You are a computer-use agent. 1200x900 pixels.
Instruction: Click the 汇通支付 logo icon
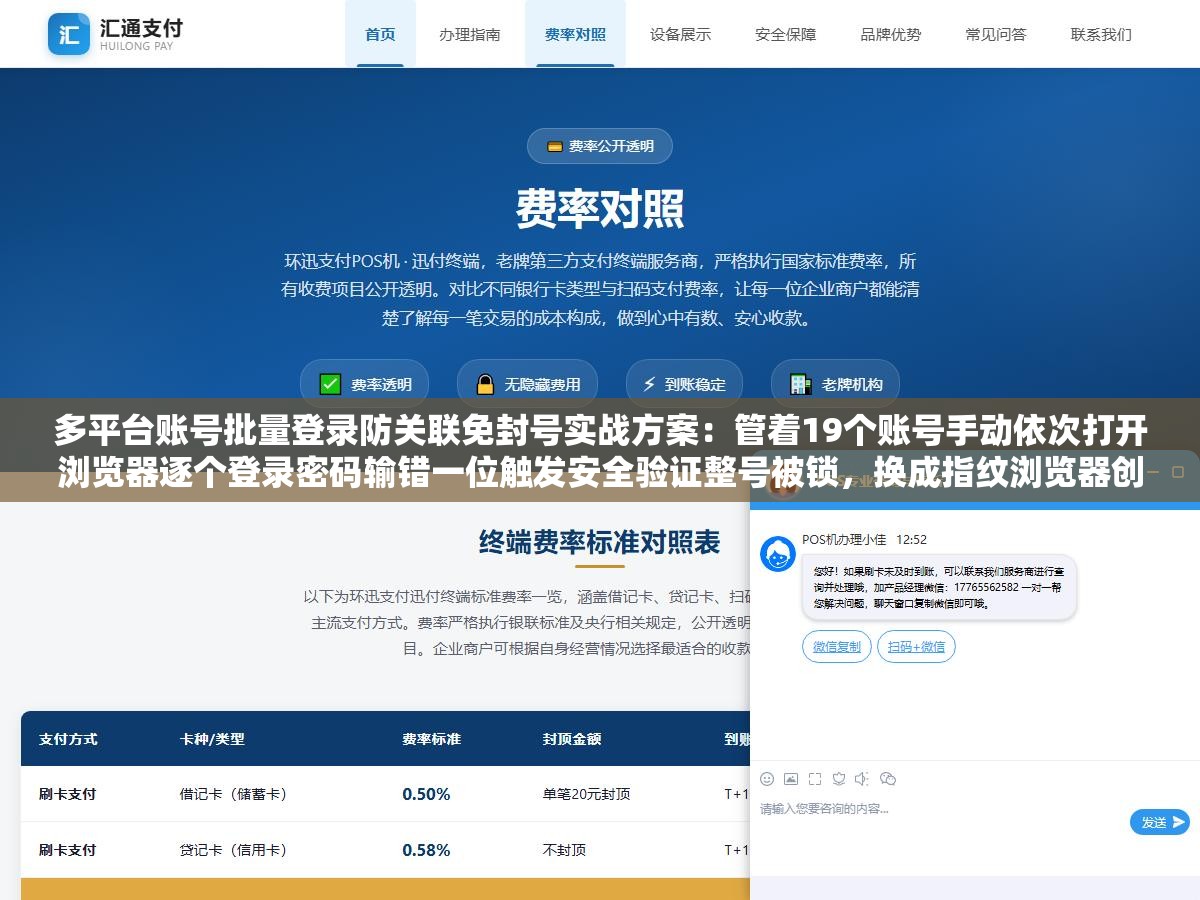[69, 34]
